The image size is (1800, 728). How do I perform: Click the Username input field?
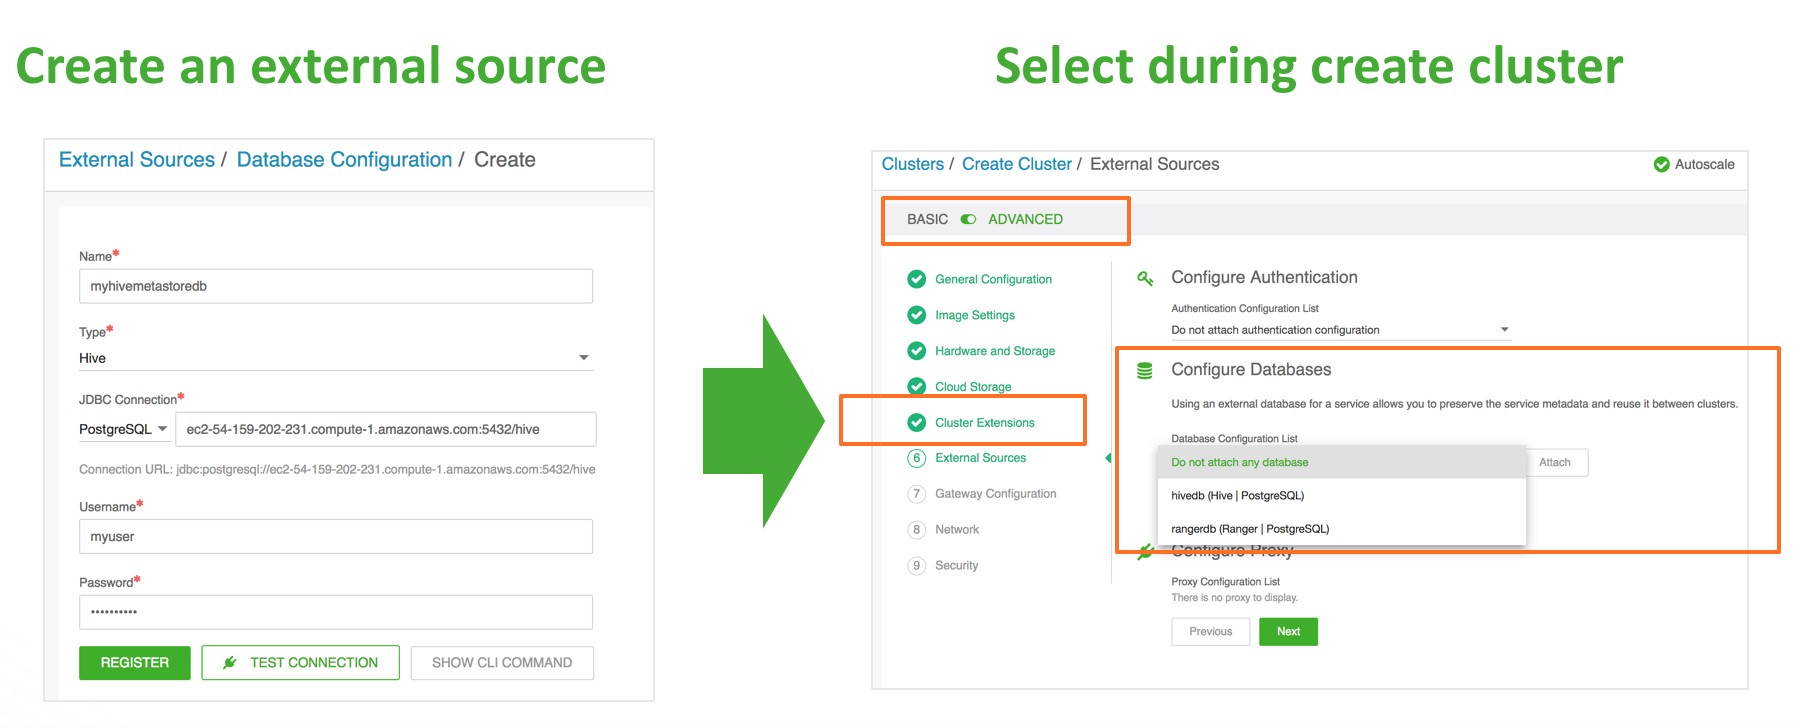[335, 537]
